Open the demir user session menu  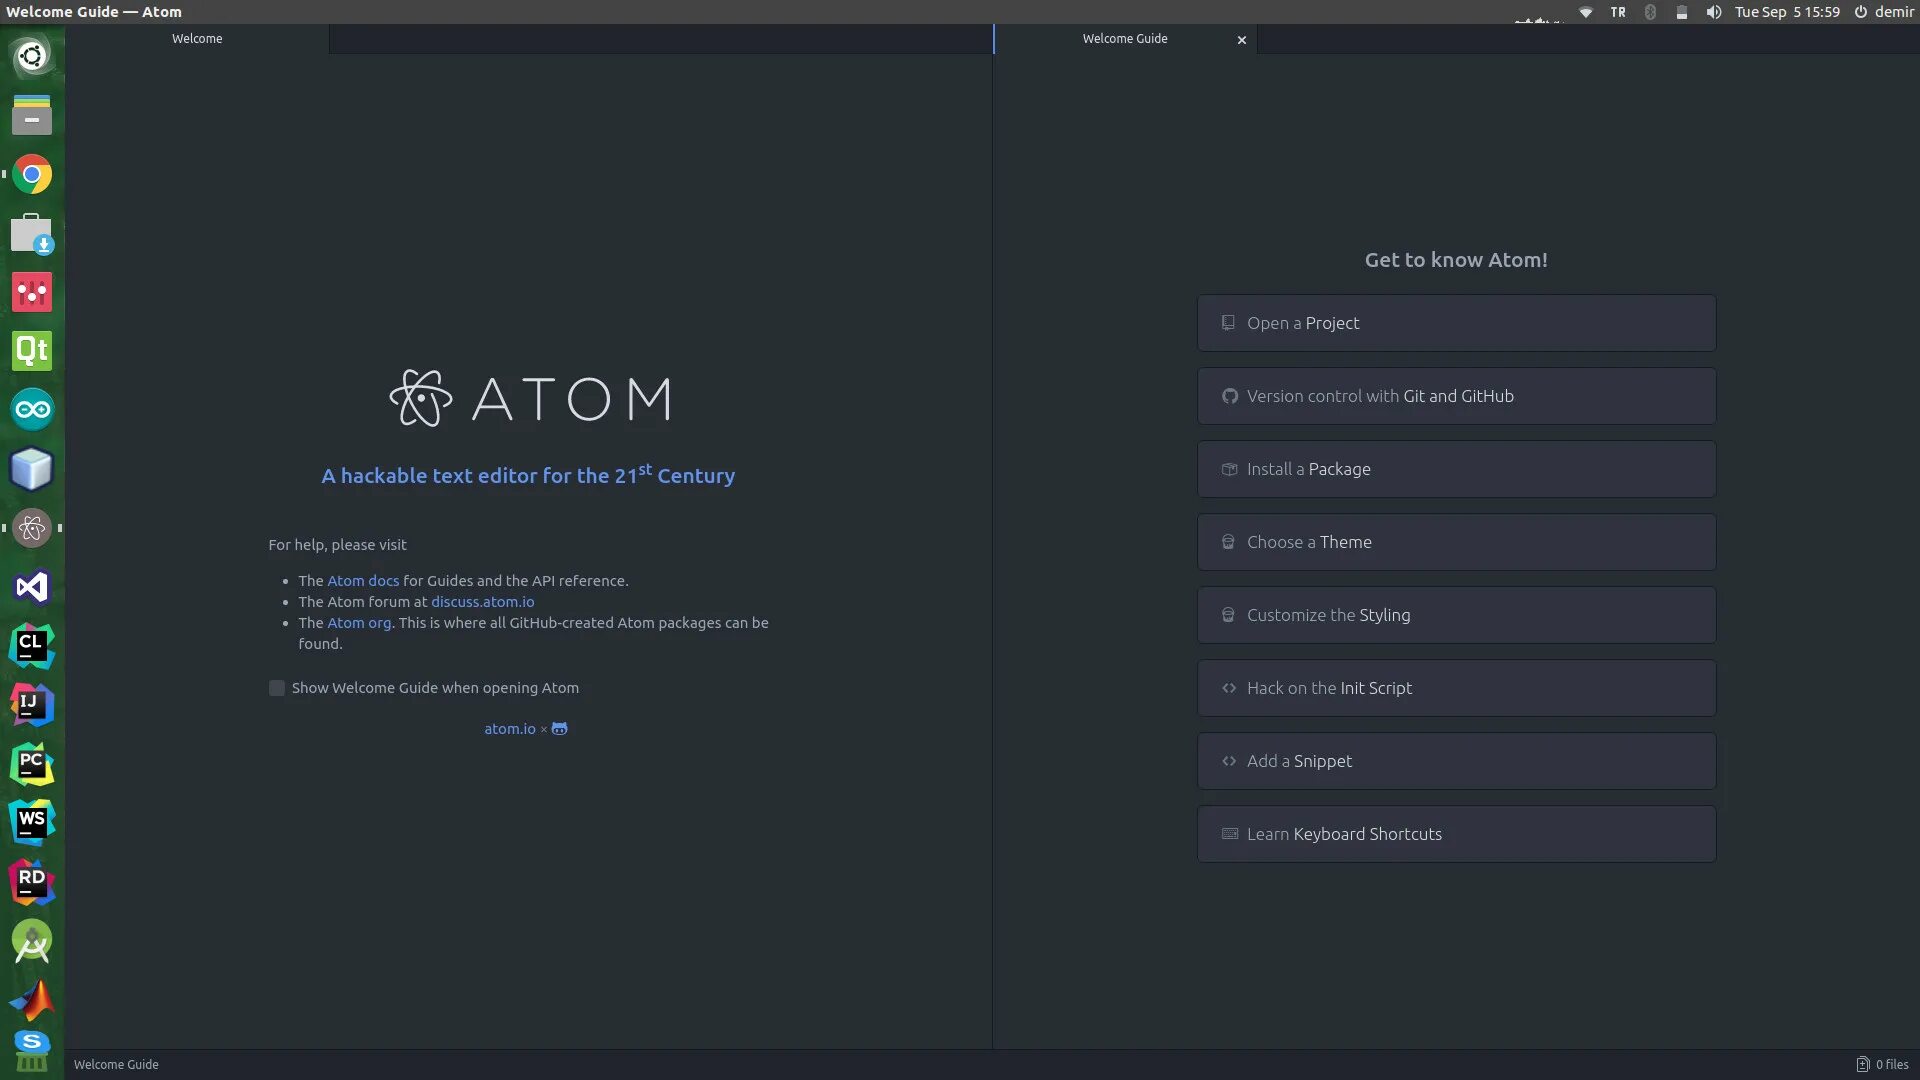(1884, 12)
